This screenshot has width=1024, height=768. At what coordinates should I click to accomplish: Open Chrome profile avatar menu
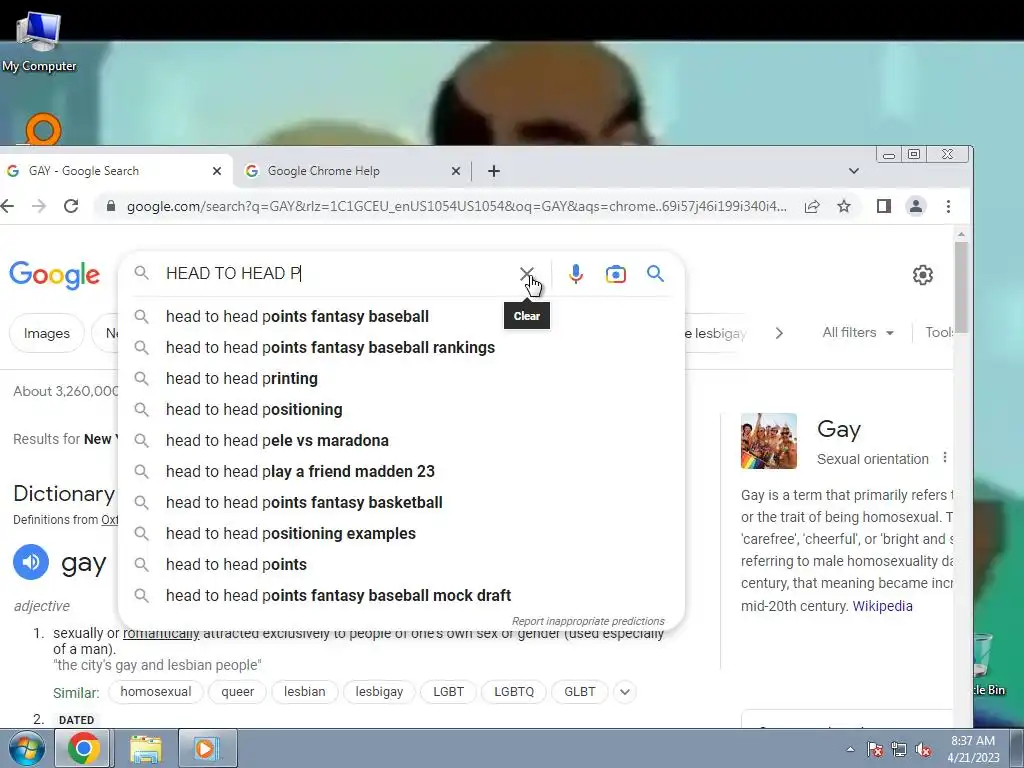[x=916, y=206]
